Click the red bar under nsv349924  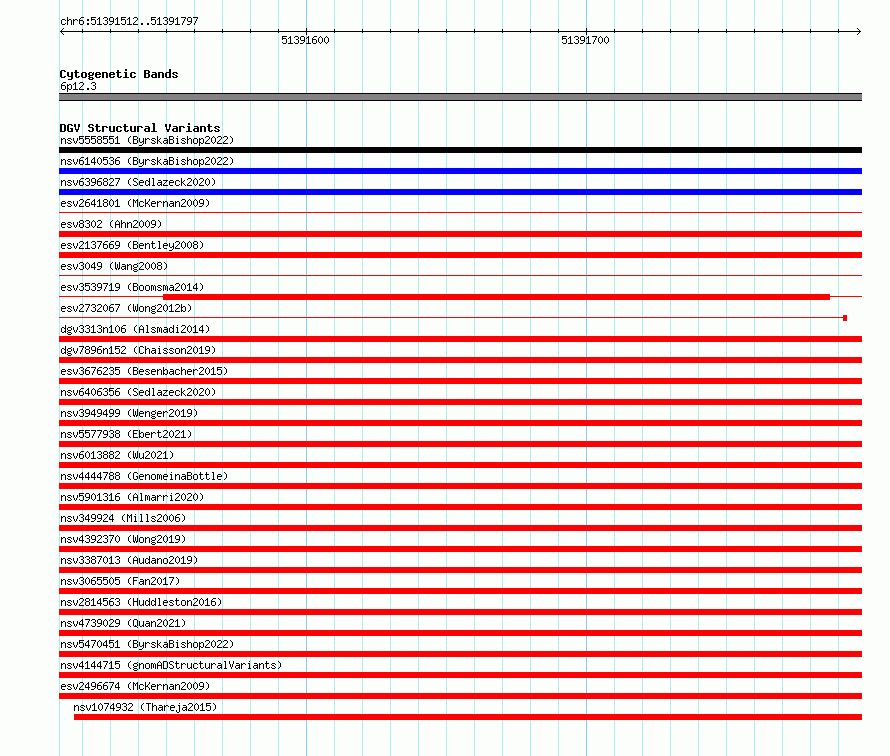(x=460, y=528)
